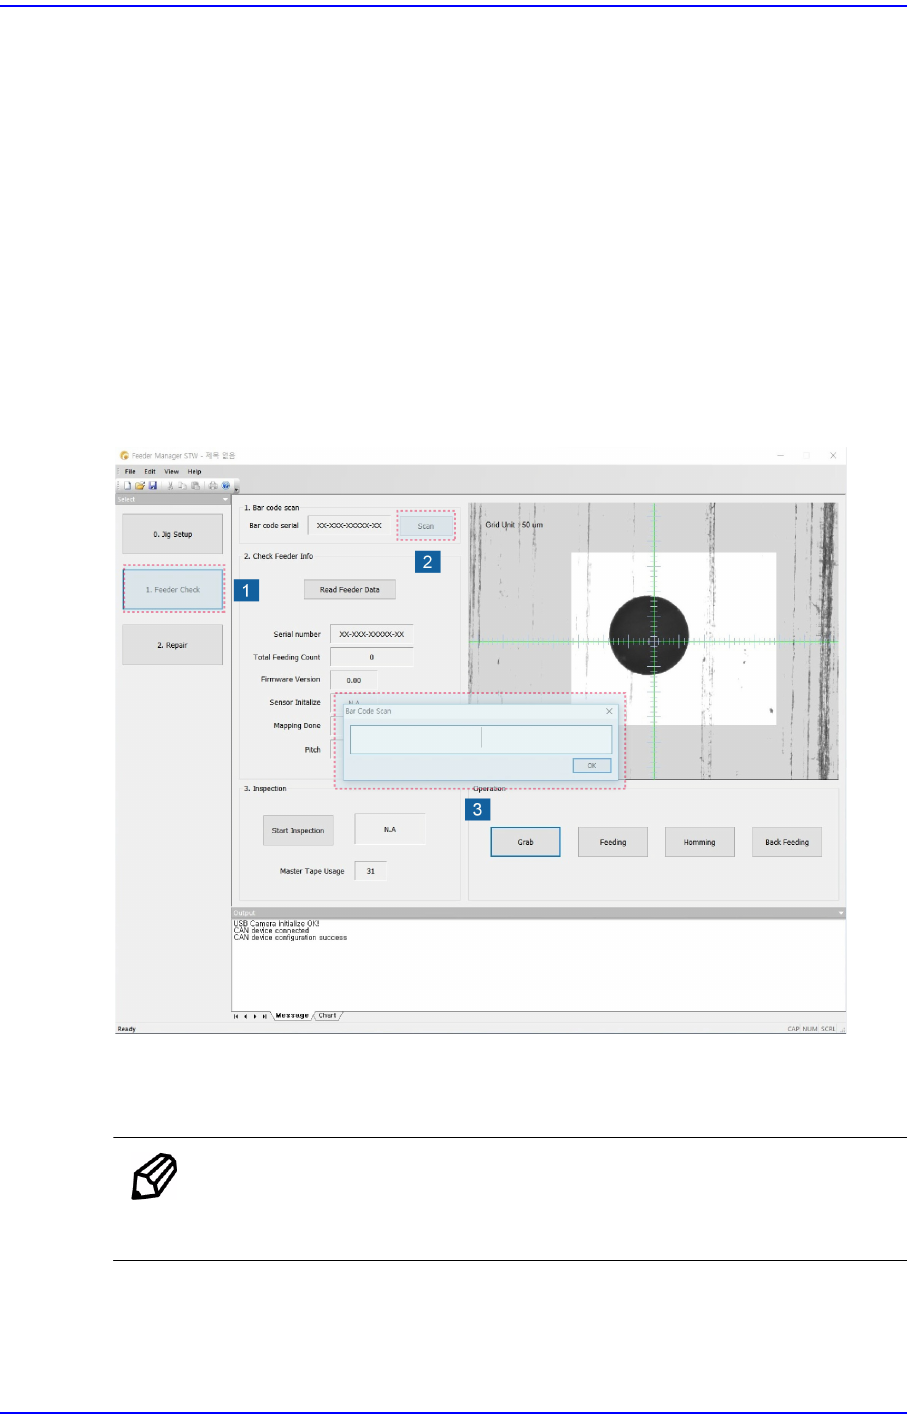Open the View menu
The height and width of the screenshot is (1424, 907).
172,471
